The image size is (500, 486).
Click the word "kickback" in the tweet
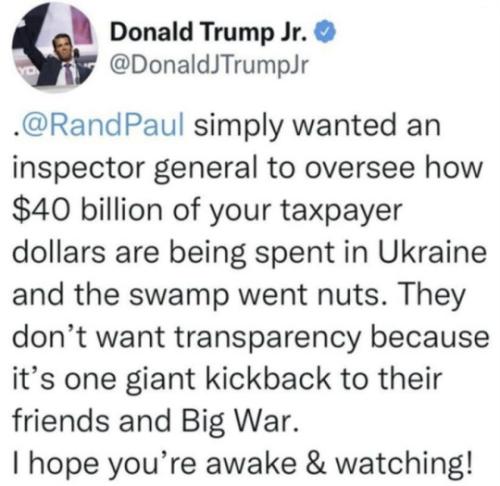coord(269,378)
